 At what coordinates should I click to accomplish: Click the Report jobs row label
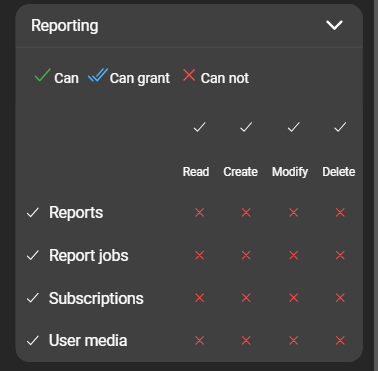[x=89, y=256]
